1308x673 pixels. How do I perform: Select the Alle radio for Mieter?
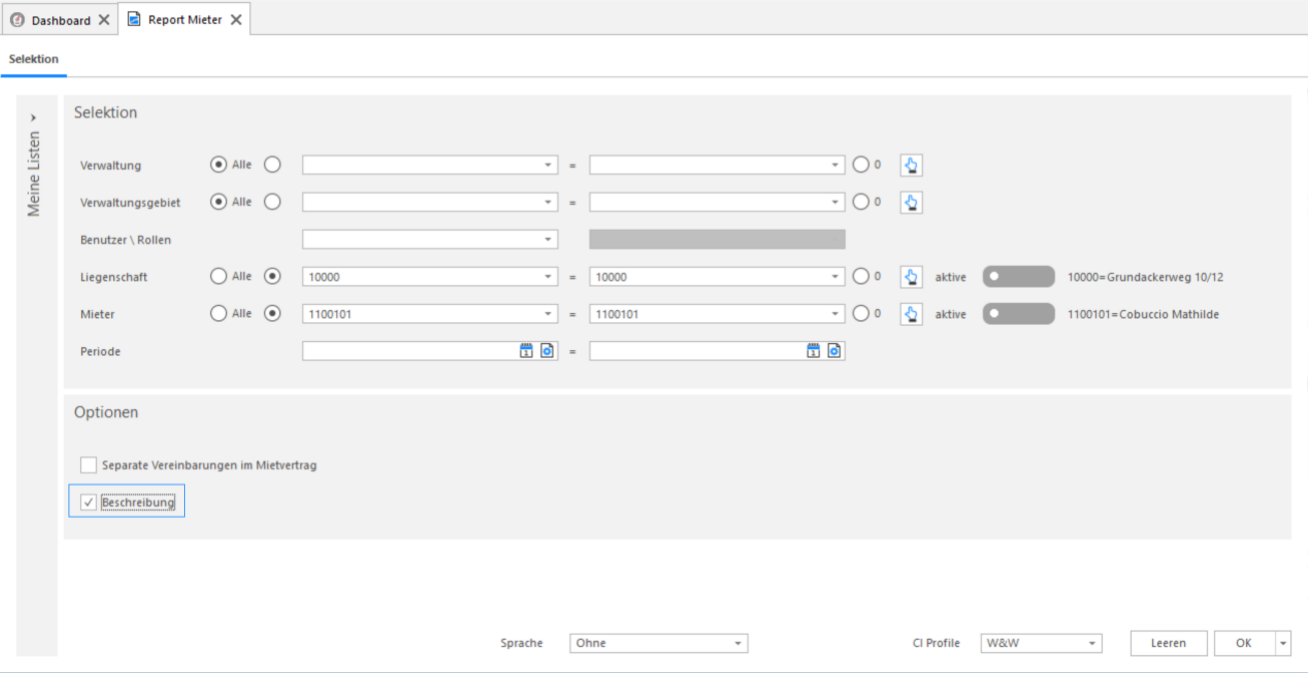tap(219, 314)
